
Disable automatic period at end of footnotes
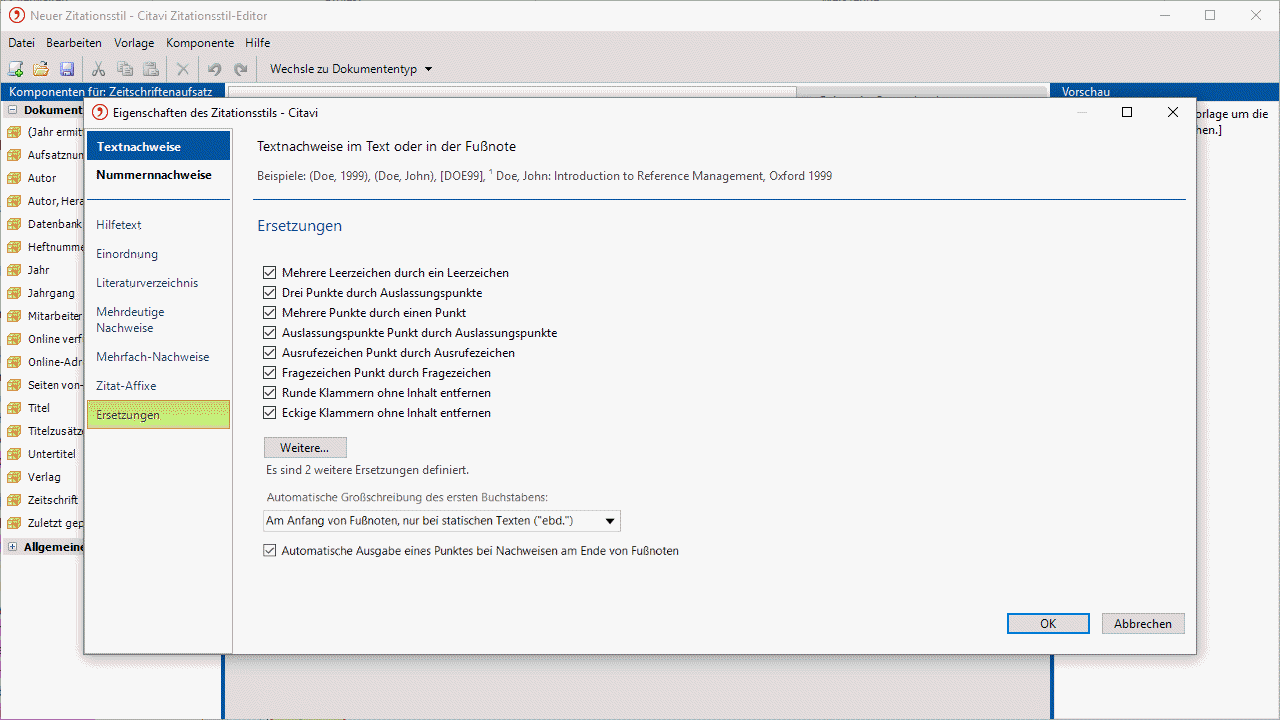point(269,550)
